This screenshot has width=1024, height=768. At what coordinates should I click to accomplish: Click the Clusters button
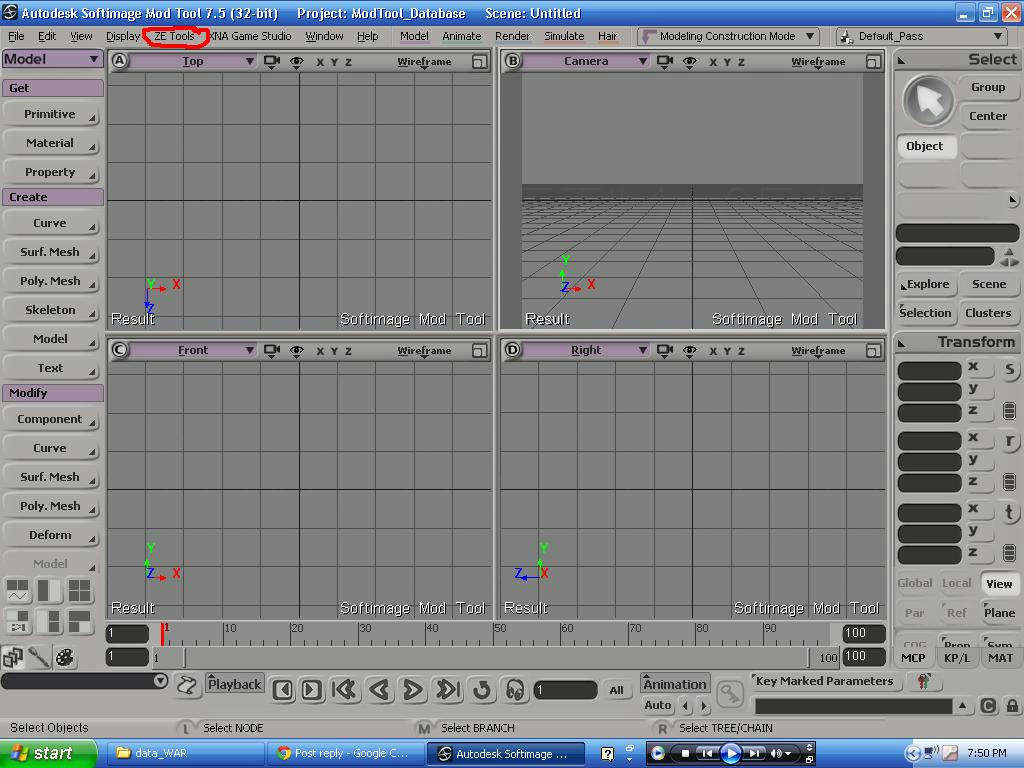(988, 313)
